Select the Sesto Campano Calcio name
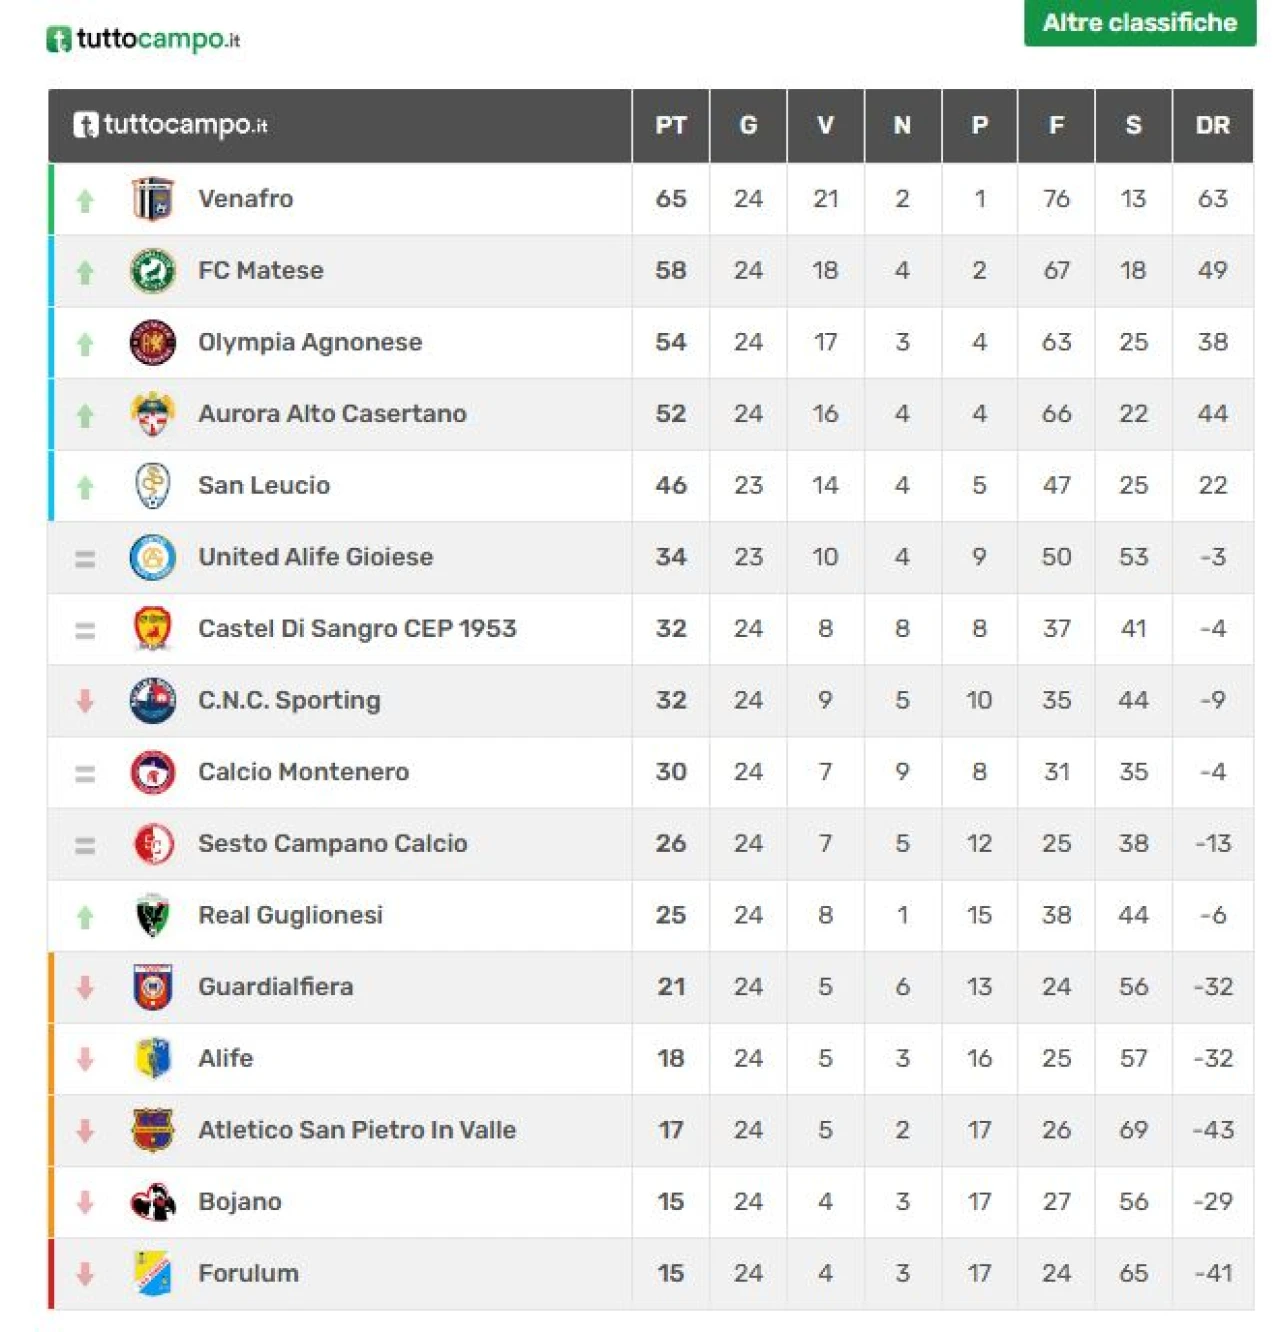Screen dimensions: 1280x1332 point(332,844)
